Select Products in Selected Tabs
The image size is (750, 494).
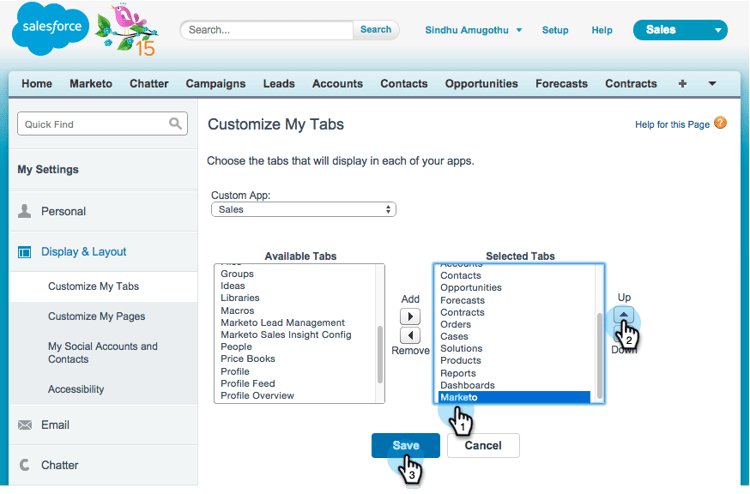(461, 360)
